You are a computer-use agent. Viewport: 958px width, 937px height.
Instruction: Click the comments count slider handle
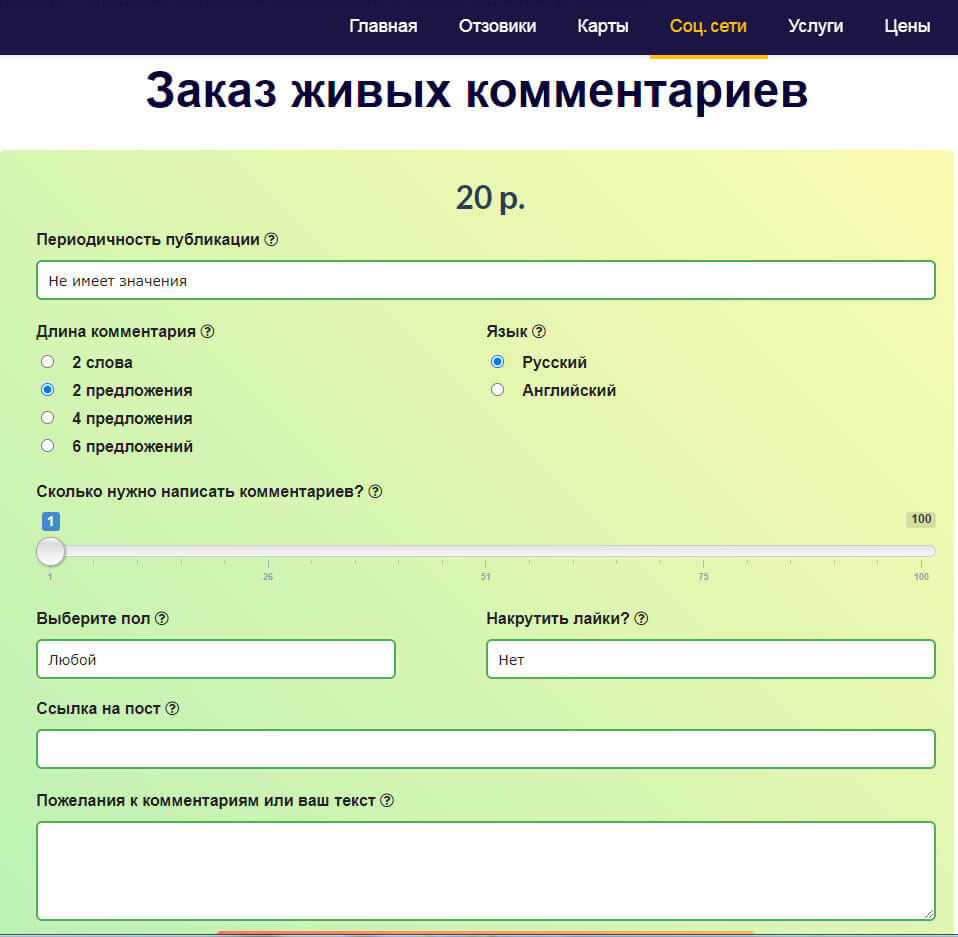(50, 551)
